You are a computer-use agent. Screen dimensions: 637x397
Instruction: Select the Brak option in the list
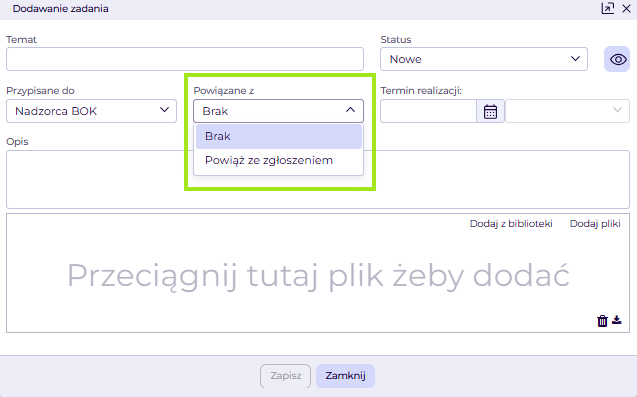pos(279,136)
